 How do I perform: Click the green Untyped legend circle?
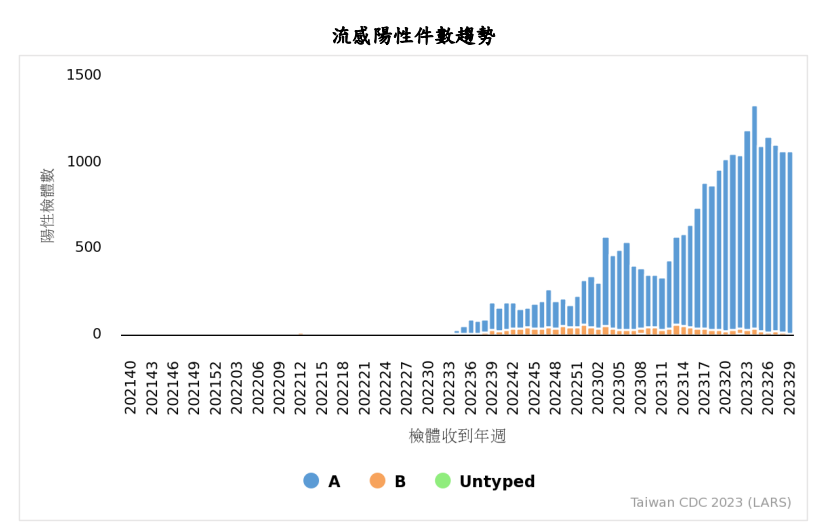click(443, 481)
